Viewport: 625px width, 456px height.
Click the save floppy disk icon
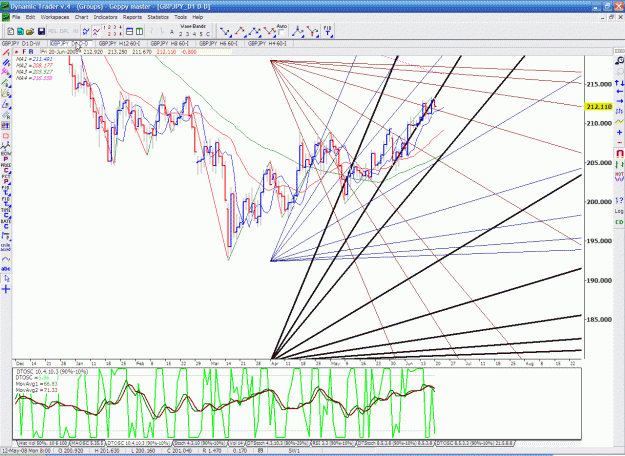click(x=41, y=31)
